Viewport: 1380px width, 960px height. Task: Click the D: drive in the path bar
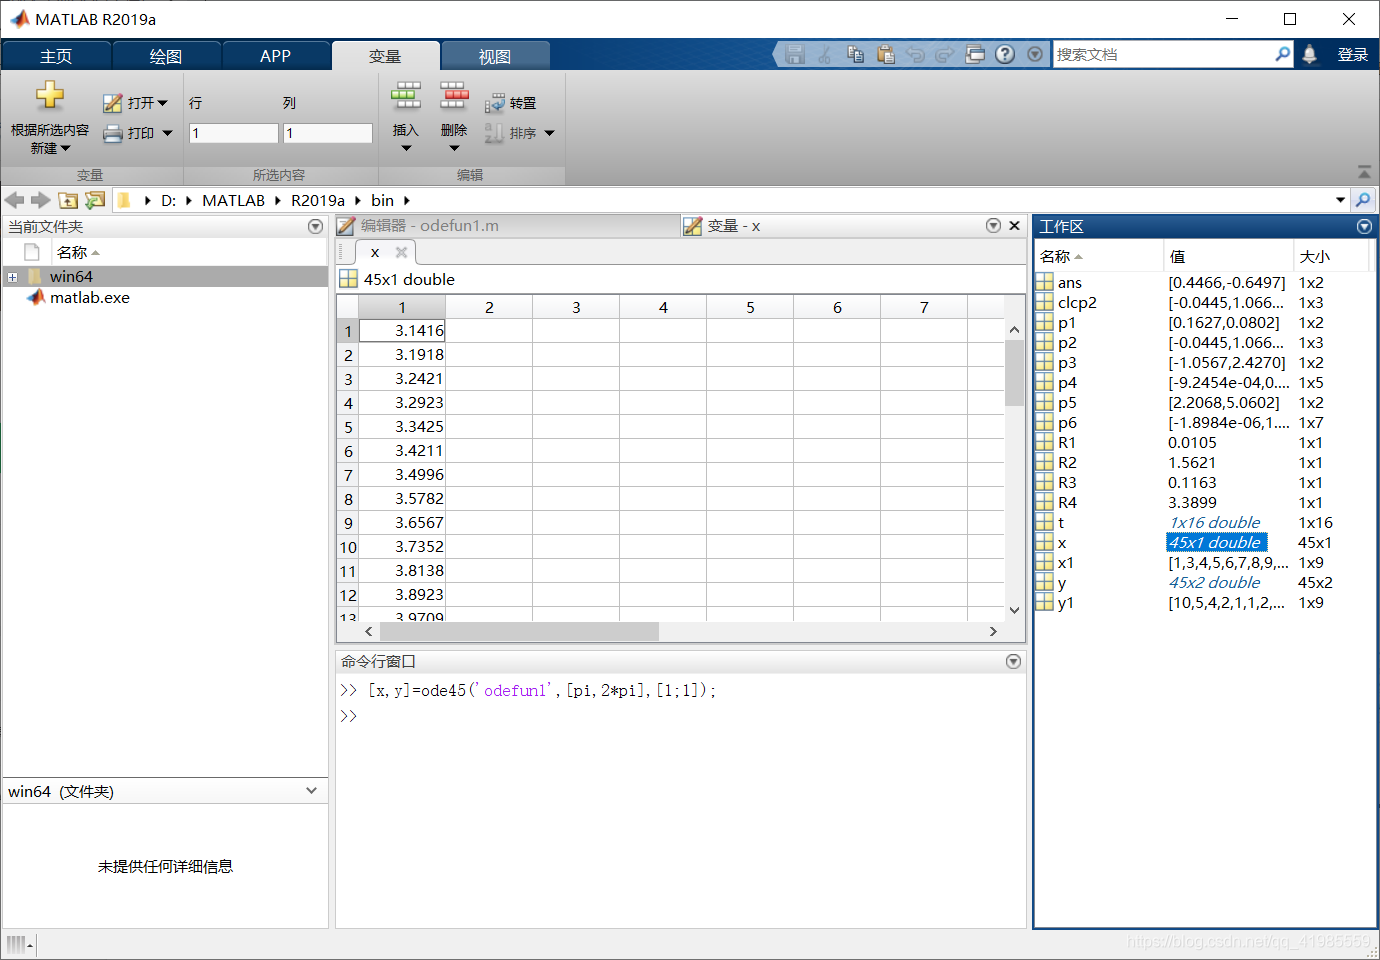pyautogui.click(x=168, y=200)
